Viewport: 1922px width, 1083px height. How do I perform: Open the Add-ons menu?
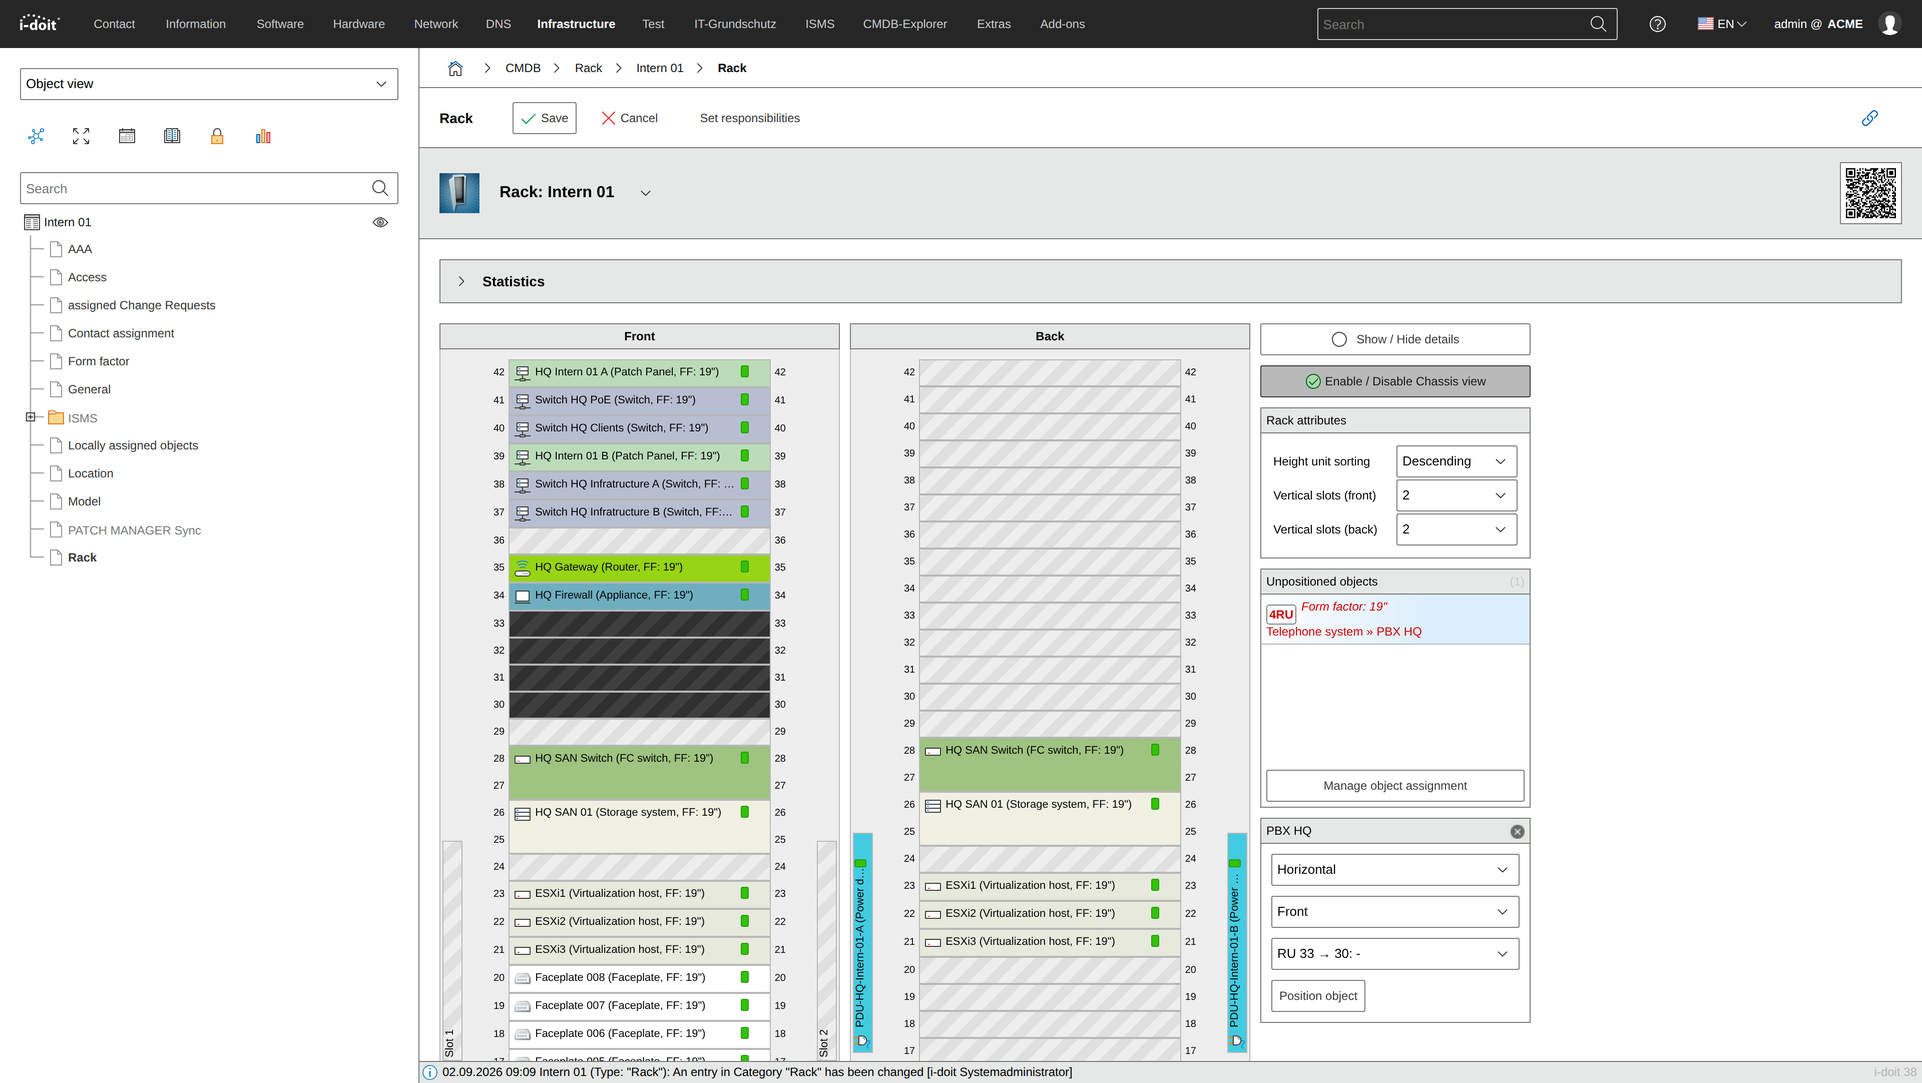tap(1062, 24)
